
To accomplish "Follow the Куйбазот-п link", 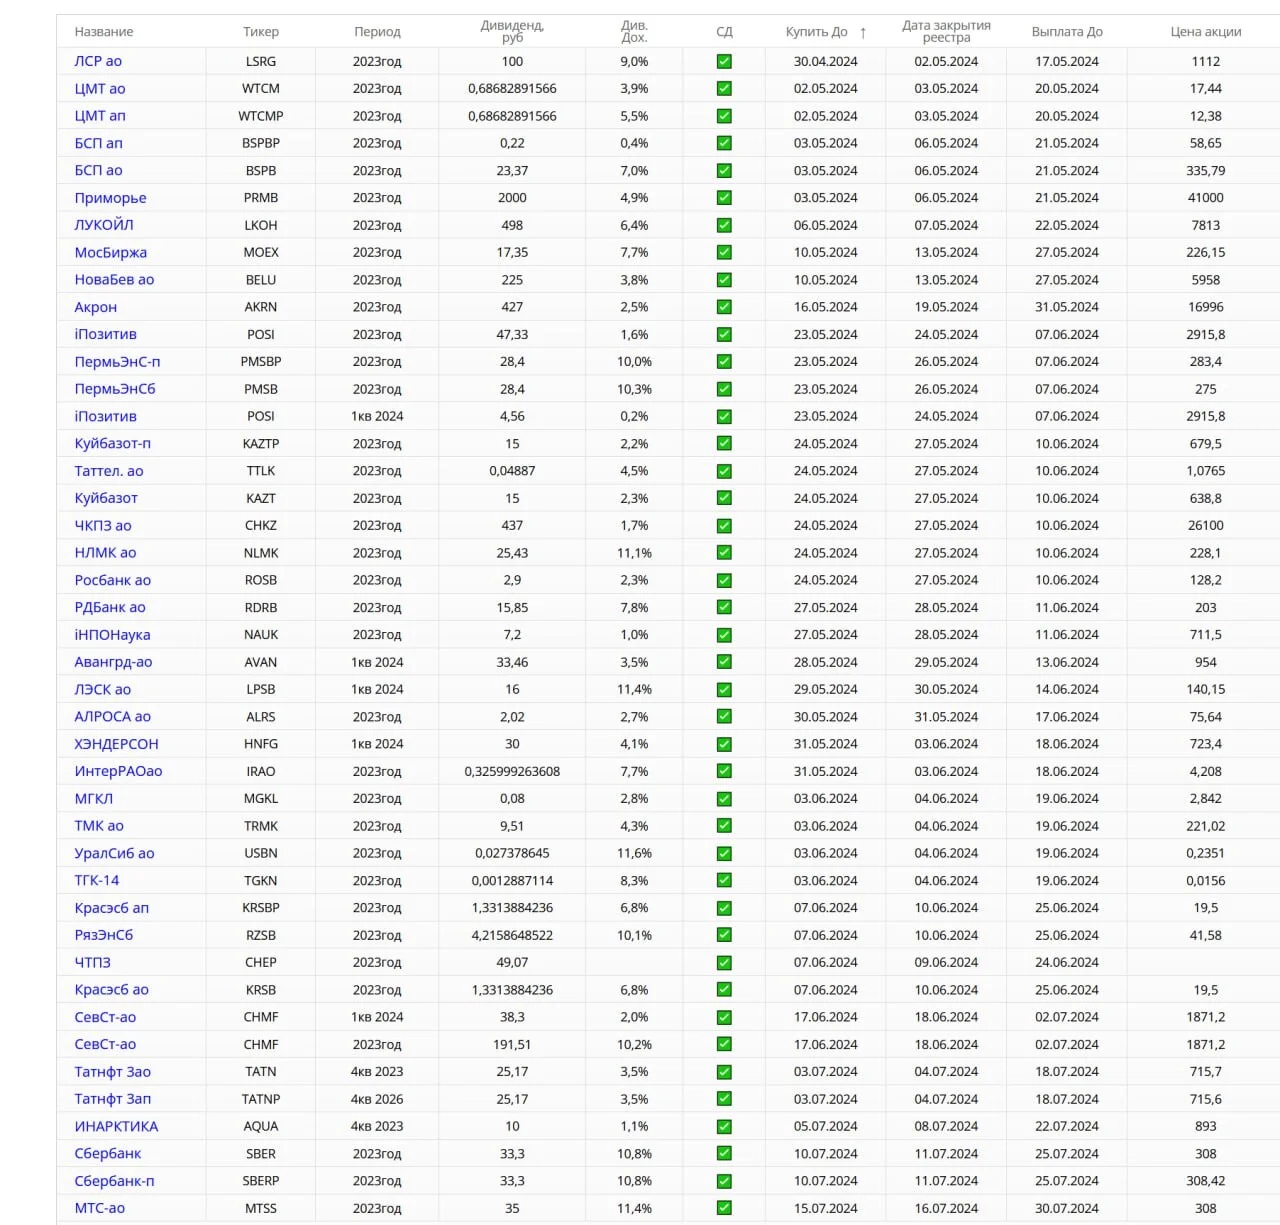I will [112, 444].
